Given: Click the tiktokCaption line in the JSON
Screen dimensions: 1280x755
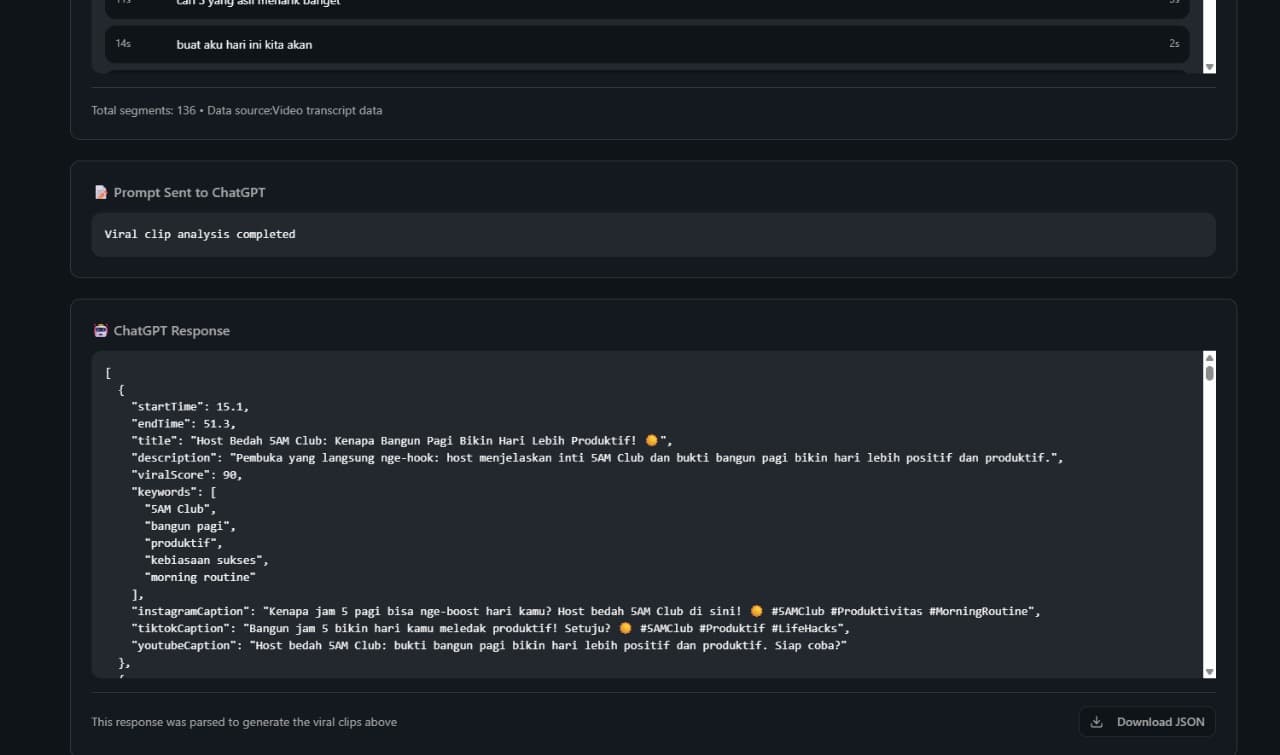Looking at the screenshot, I should 490,628.
